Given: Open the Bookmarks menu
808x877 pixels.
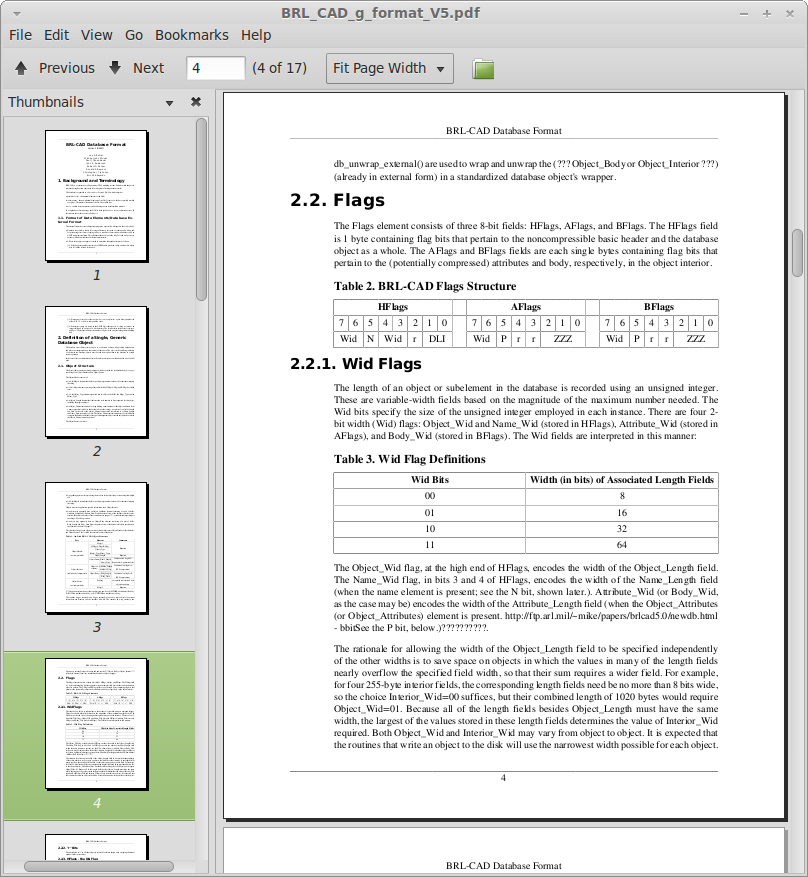Looking at the screenshot, I should pos(192,35).
